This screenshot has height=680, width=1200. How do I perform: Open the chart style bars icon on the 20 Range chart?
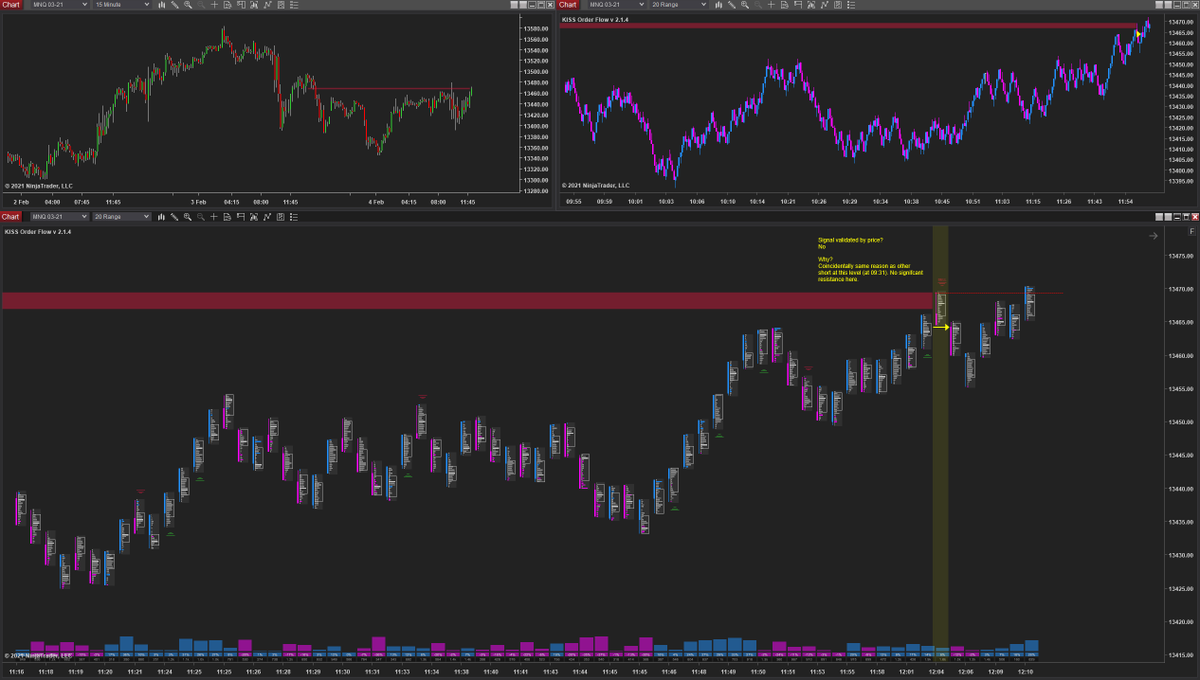(x=719, y=5)
